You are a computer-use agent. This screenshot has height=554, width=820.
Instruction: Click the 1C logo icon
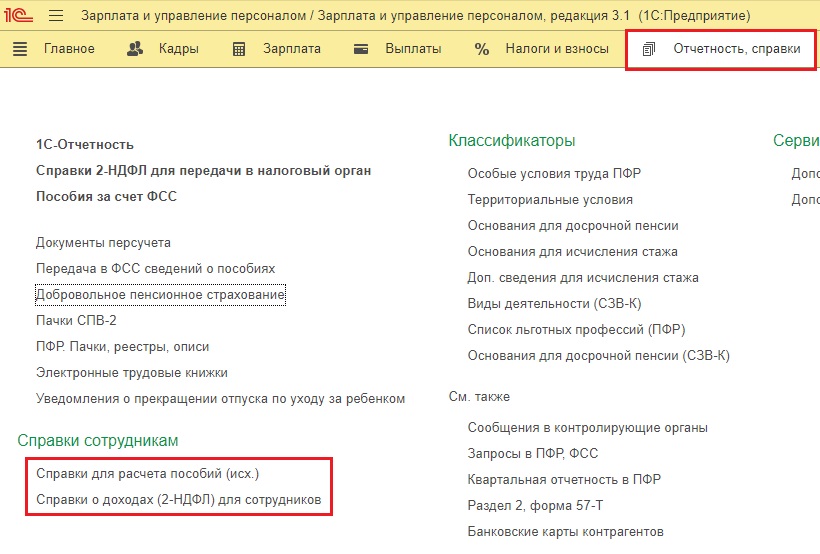pos(18,16)
